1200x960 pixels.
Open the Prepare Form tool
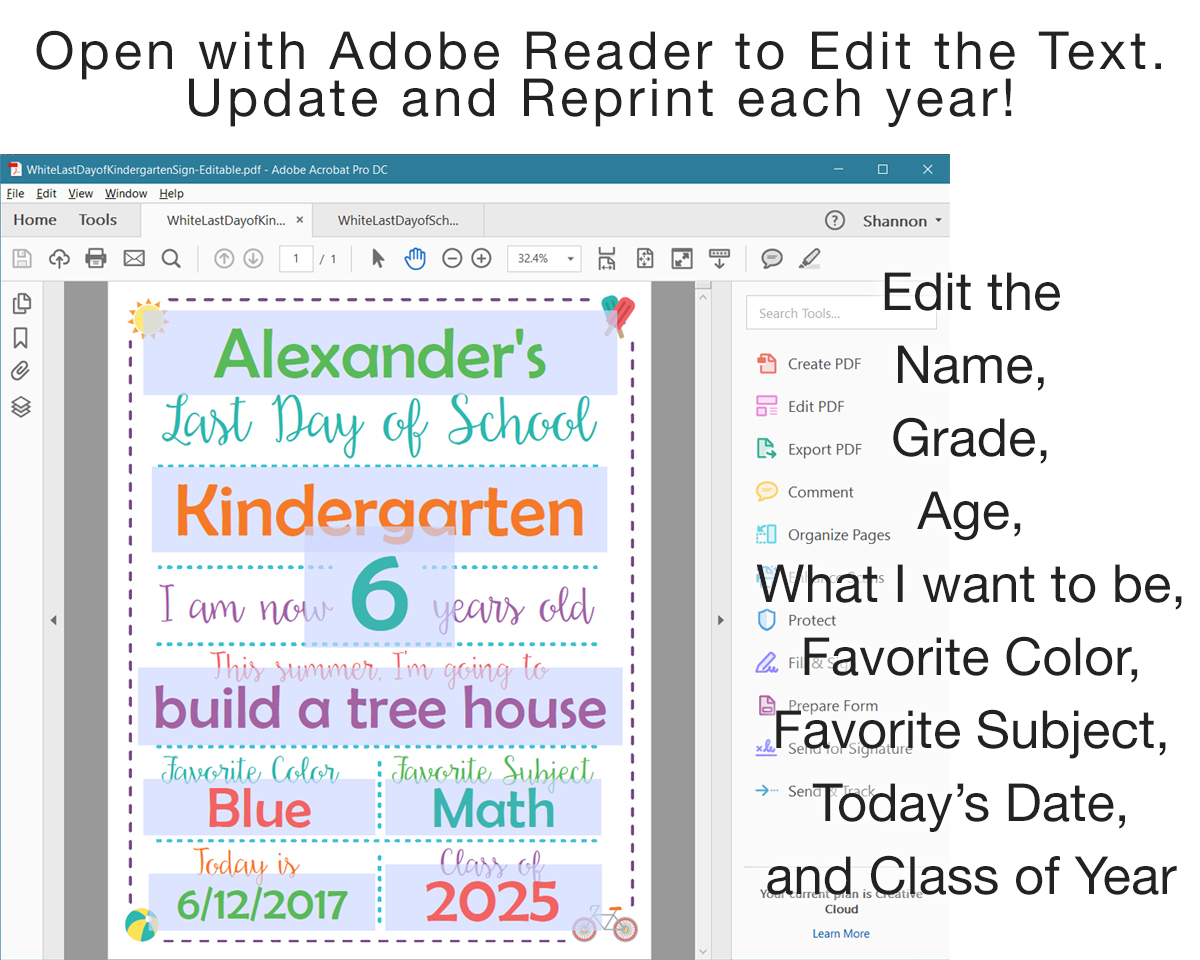pyautogui.click(x=817, y=705)
